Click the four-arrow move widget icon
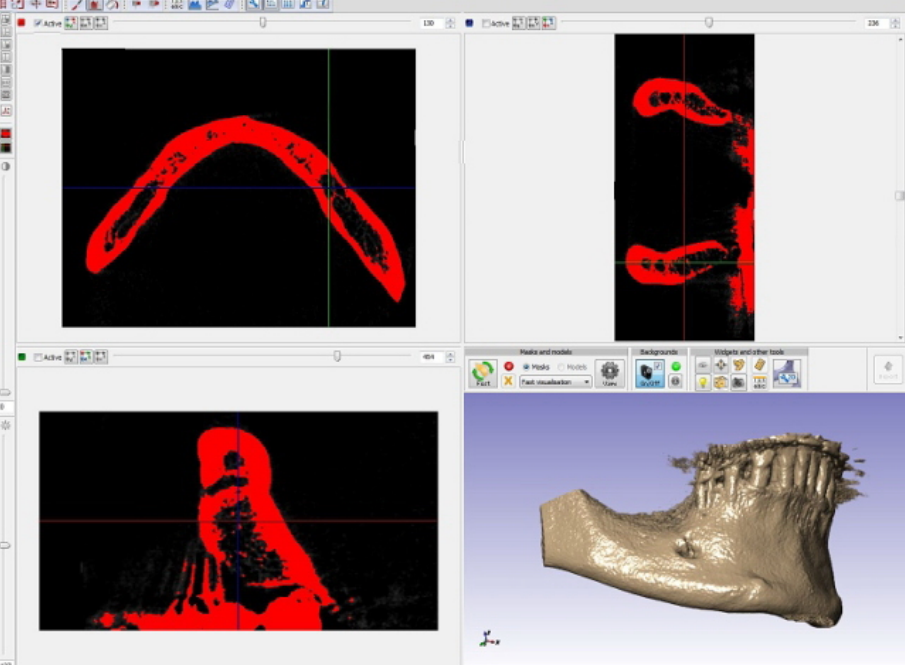The height and width of the screenshot is (665, 905). (x=721, y=365)
